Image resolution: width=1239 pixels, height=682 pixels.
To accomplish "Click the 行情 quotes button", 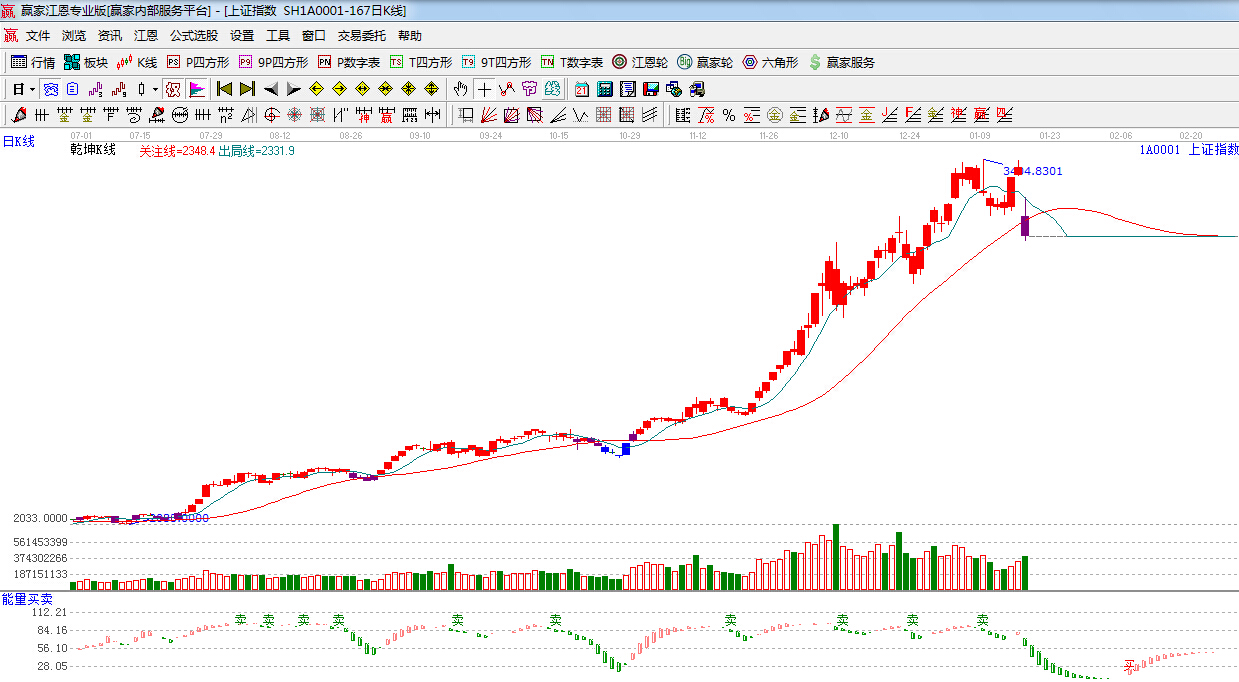I will click(33, 62).
